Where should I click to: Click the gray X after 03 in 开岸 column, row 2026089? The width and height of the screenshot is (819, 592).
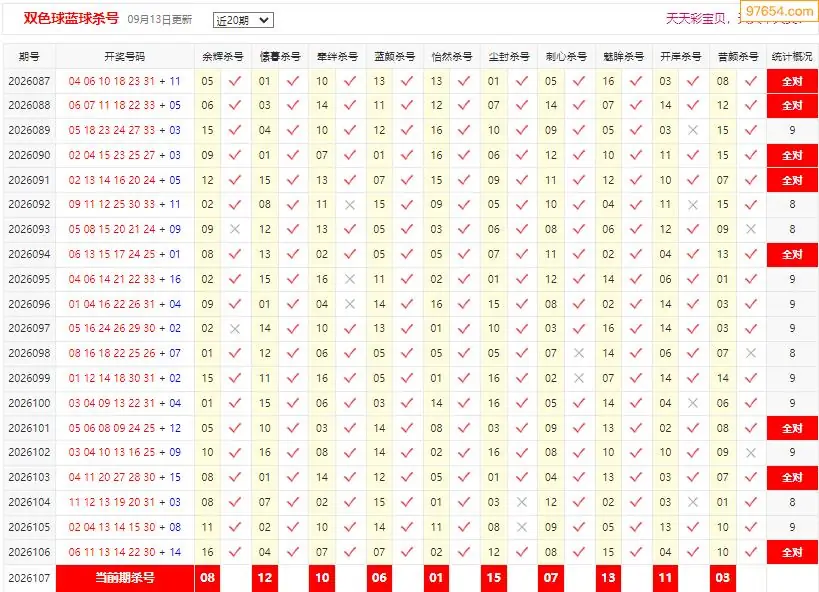coord(693,130)
